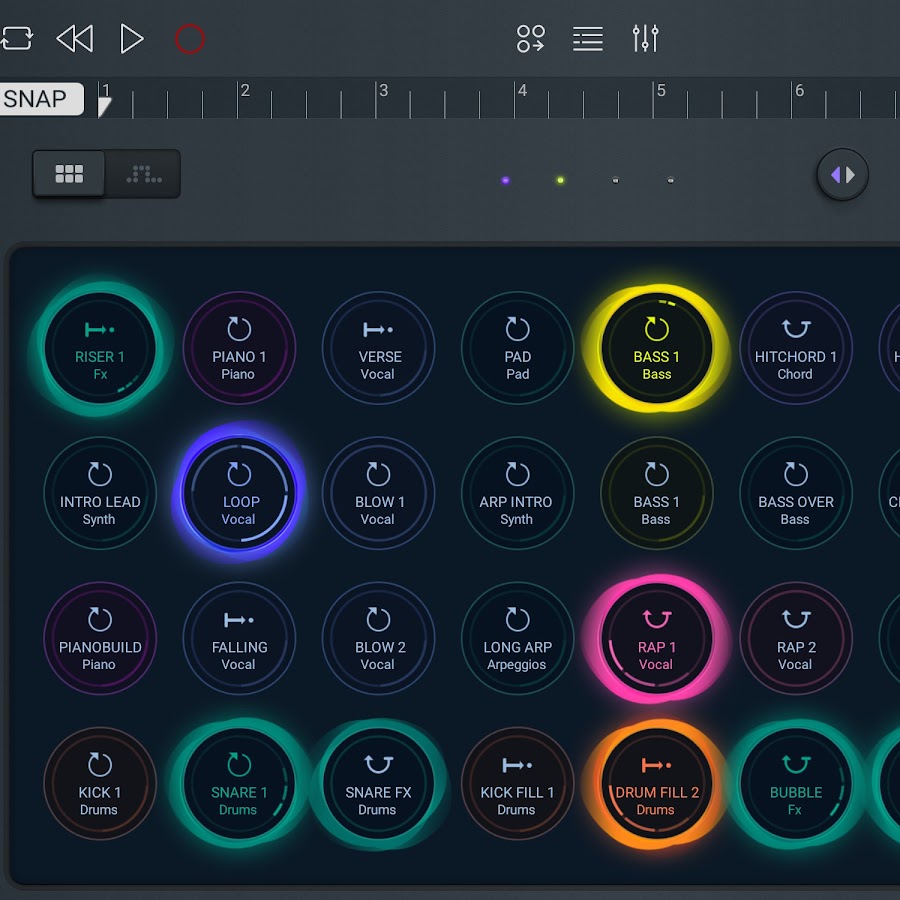Viewport: 900px width, 900px height.
Task: Trigger the HITCHORD 1 Chord pad
Action: (795, 348)
